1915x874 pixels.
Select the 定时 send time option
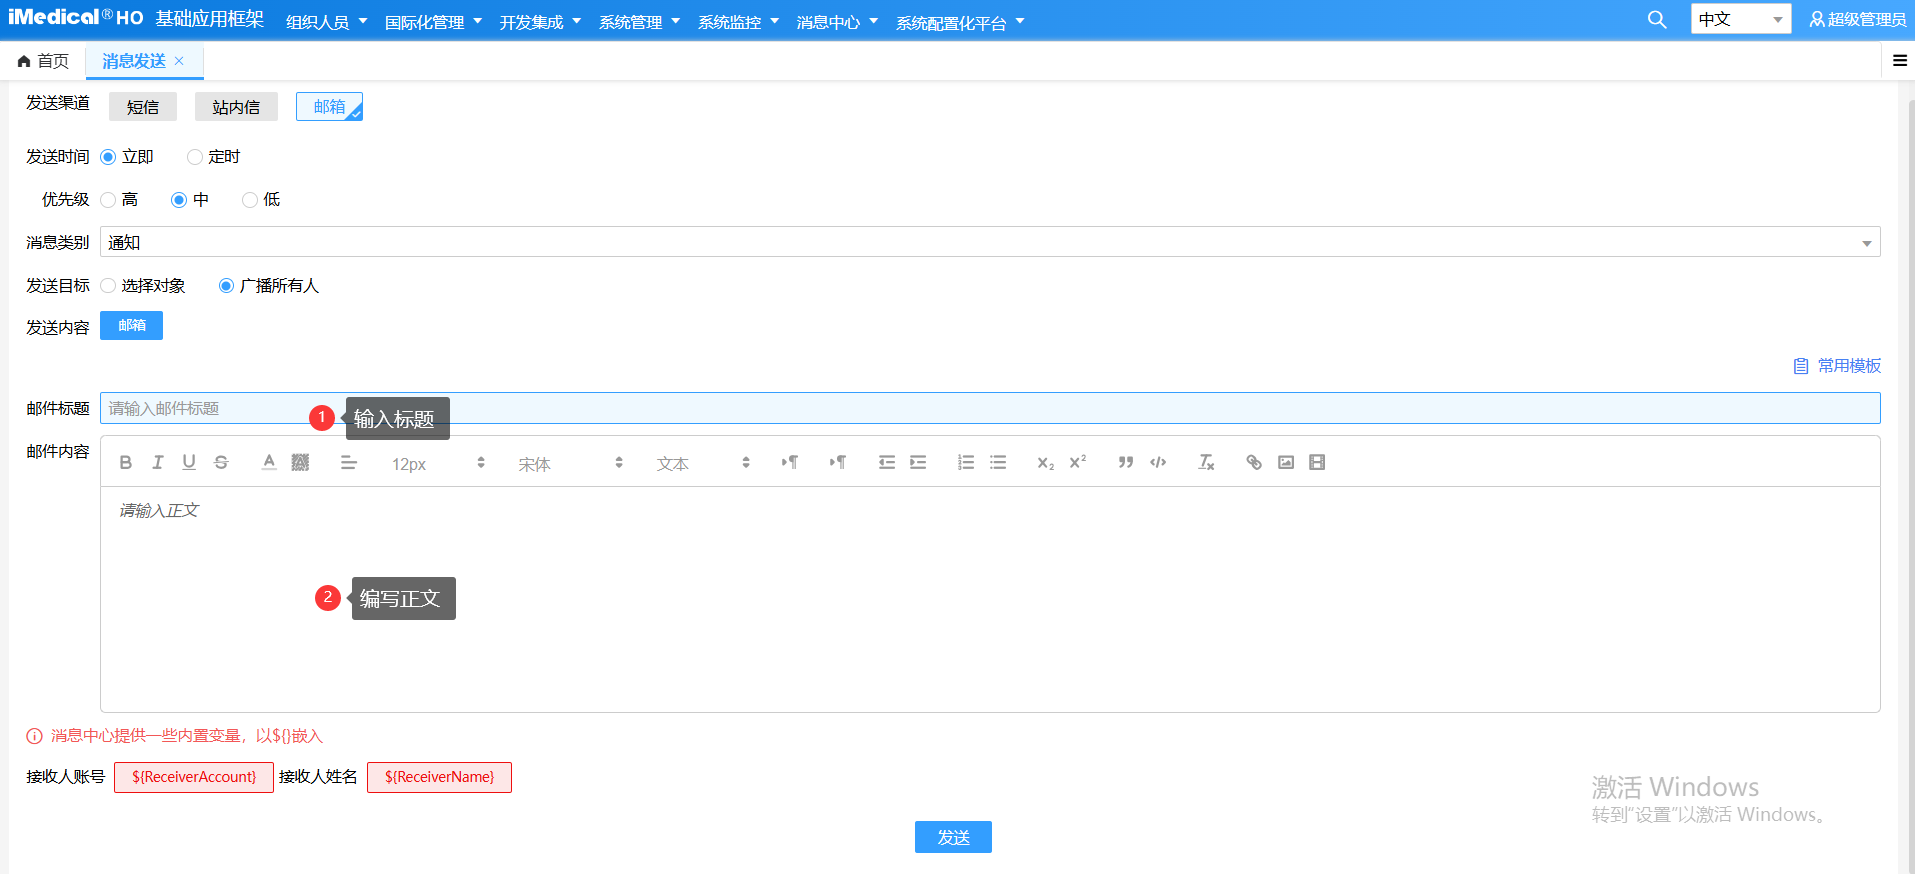(196, 157)
